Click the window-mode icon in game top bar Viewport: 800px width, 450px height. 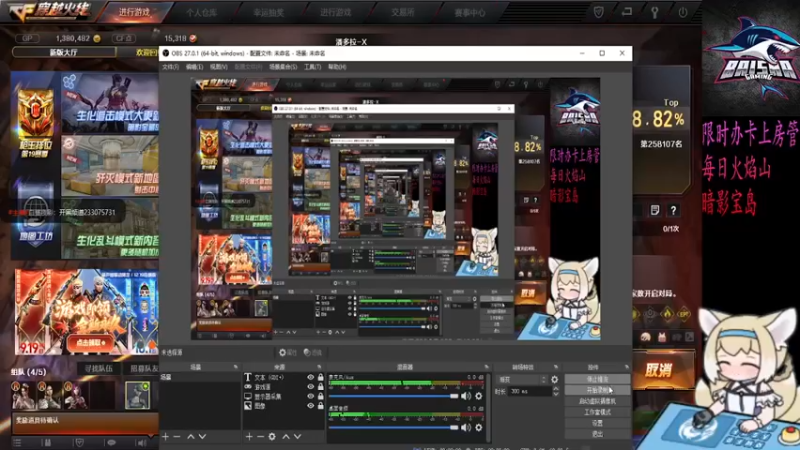pyautogui.click(x=627, y=11)
